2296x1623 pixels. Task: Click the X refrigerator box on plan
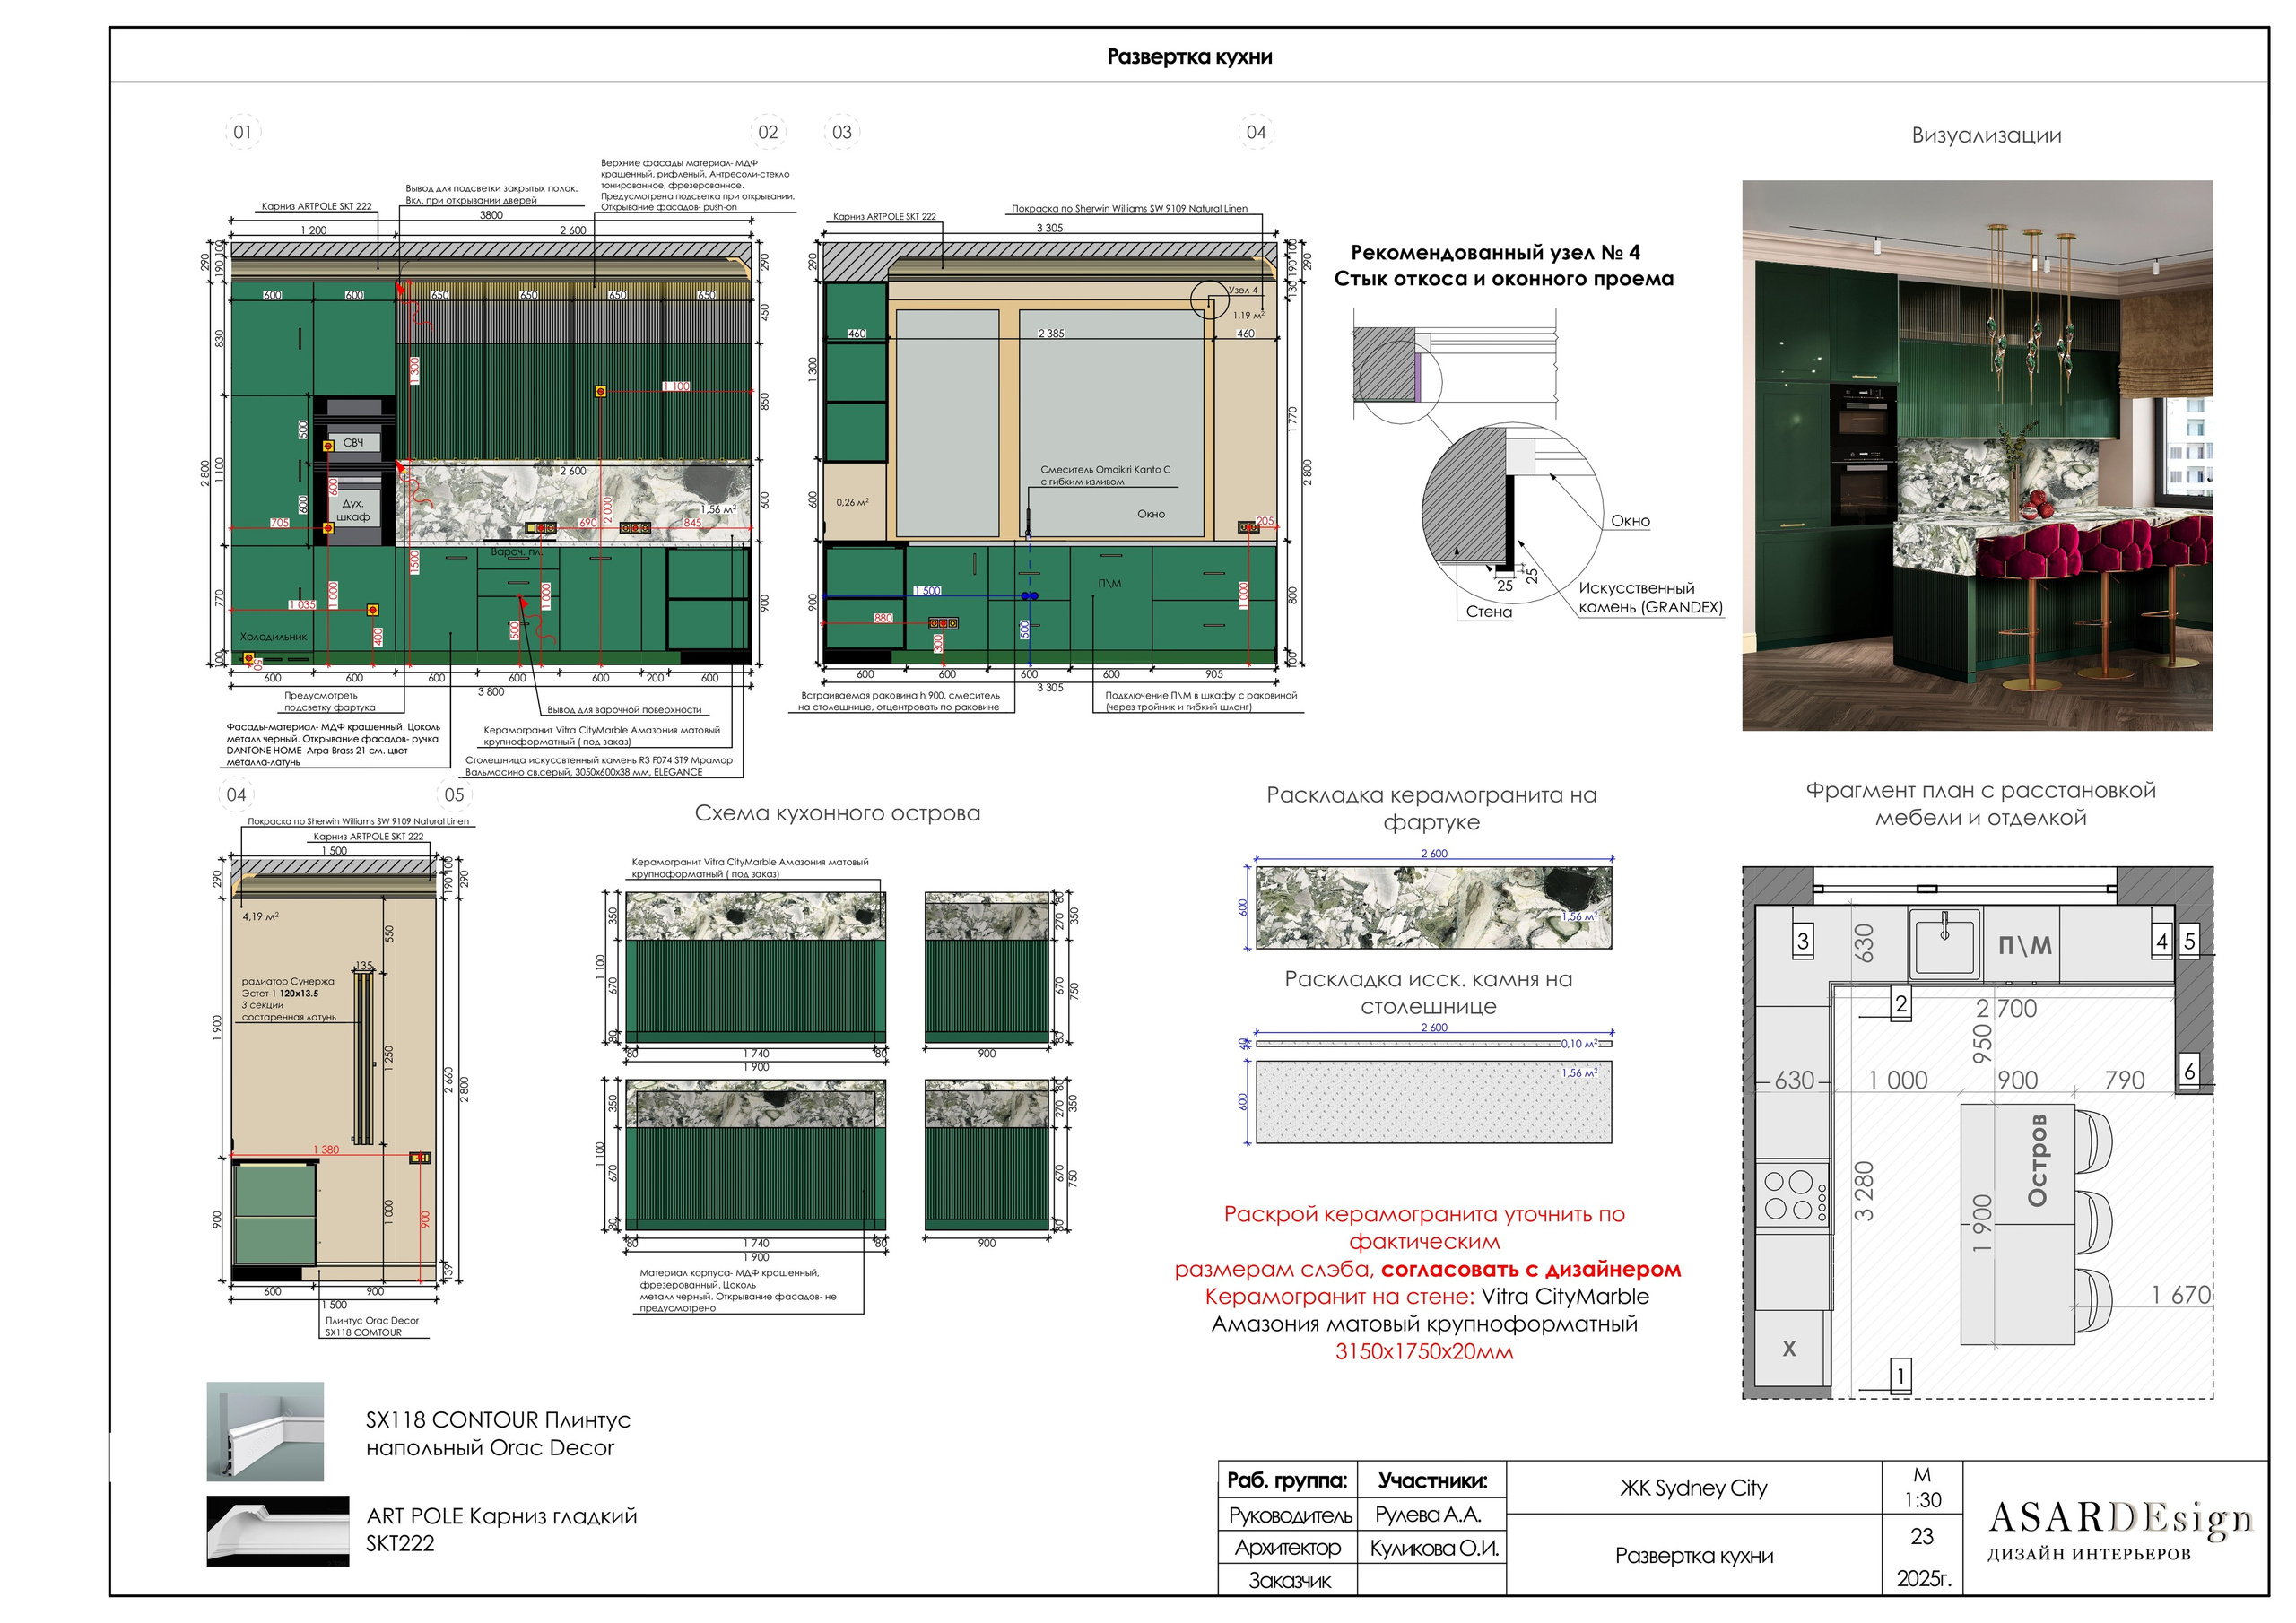pyautogui.click(x=1789, y=1348)
